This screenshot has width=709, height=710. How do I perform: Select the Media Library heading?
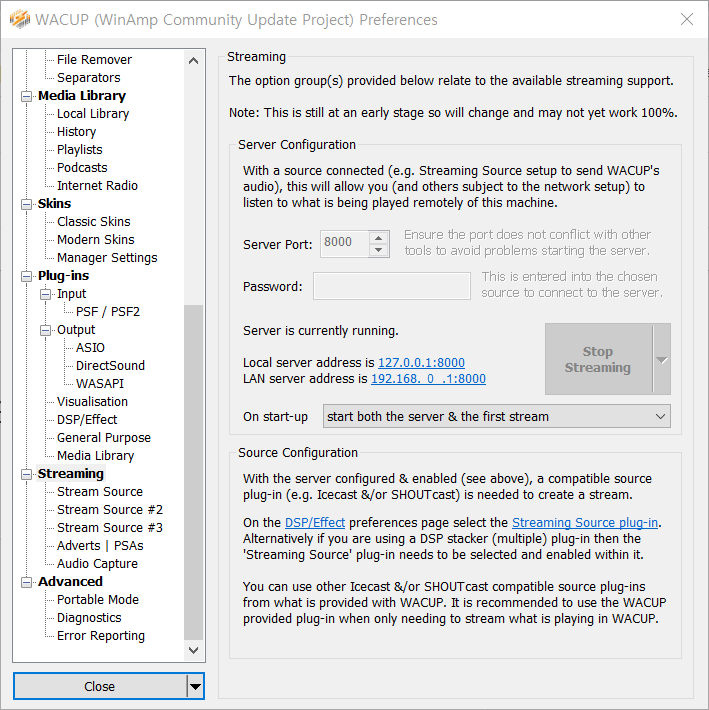pos(82,96)
